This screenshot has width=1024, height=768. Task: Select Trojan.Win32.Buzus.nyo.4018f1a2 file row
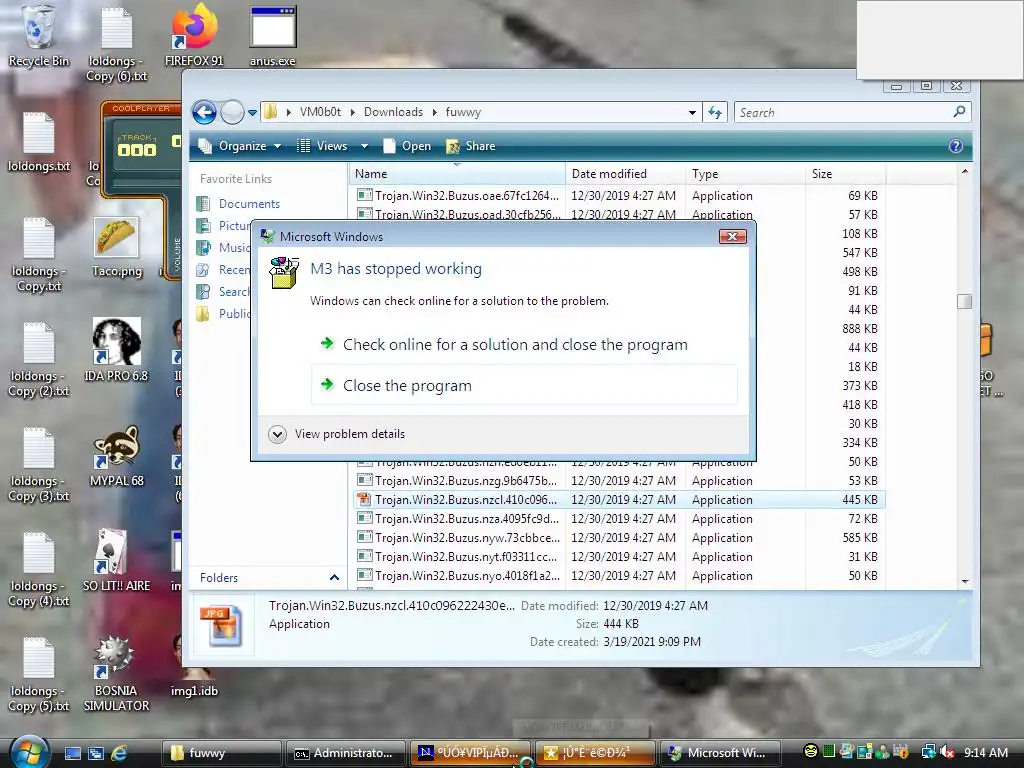click(x=619, y=575)
